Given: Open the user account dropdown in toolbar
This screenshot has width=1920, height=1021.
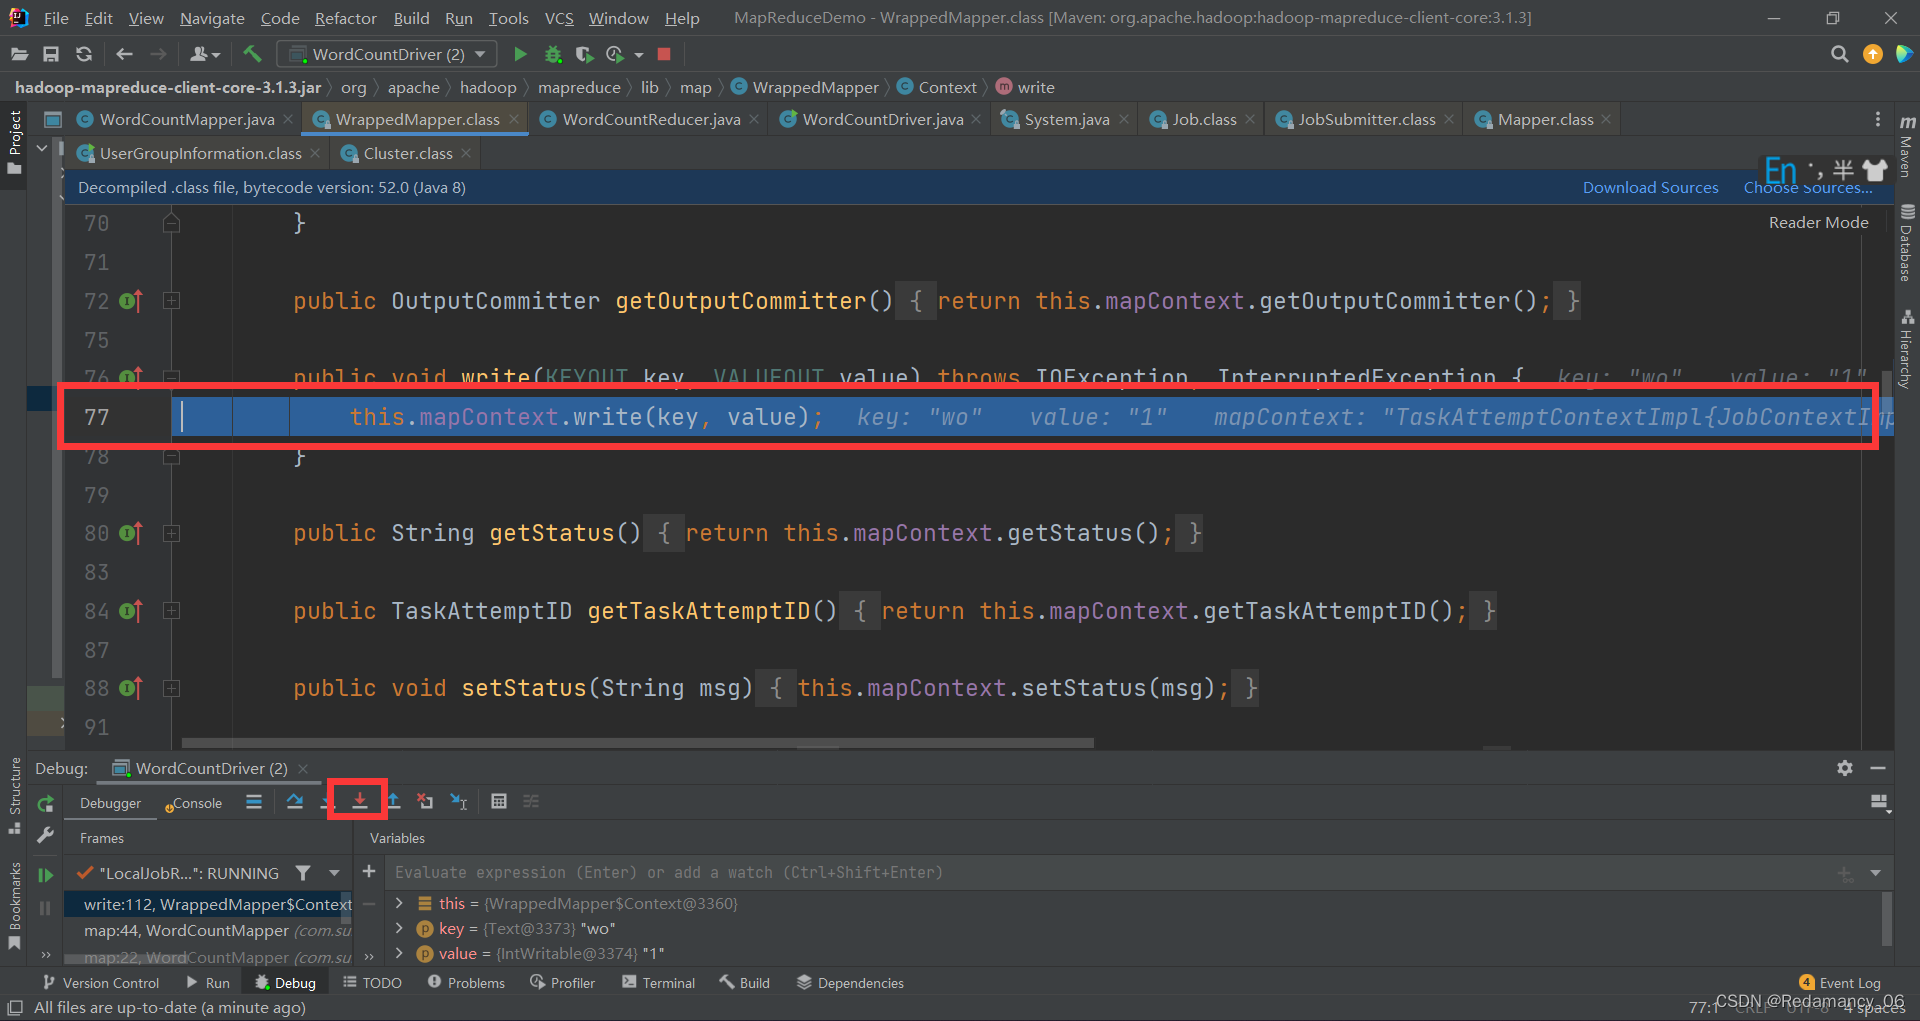Looking at the screenshot, I should [205, 54].
